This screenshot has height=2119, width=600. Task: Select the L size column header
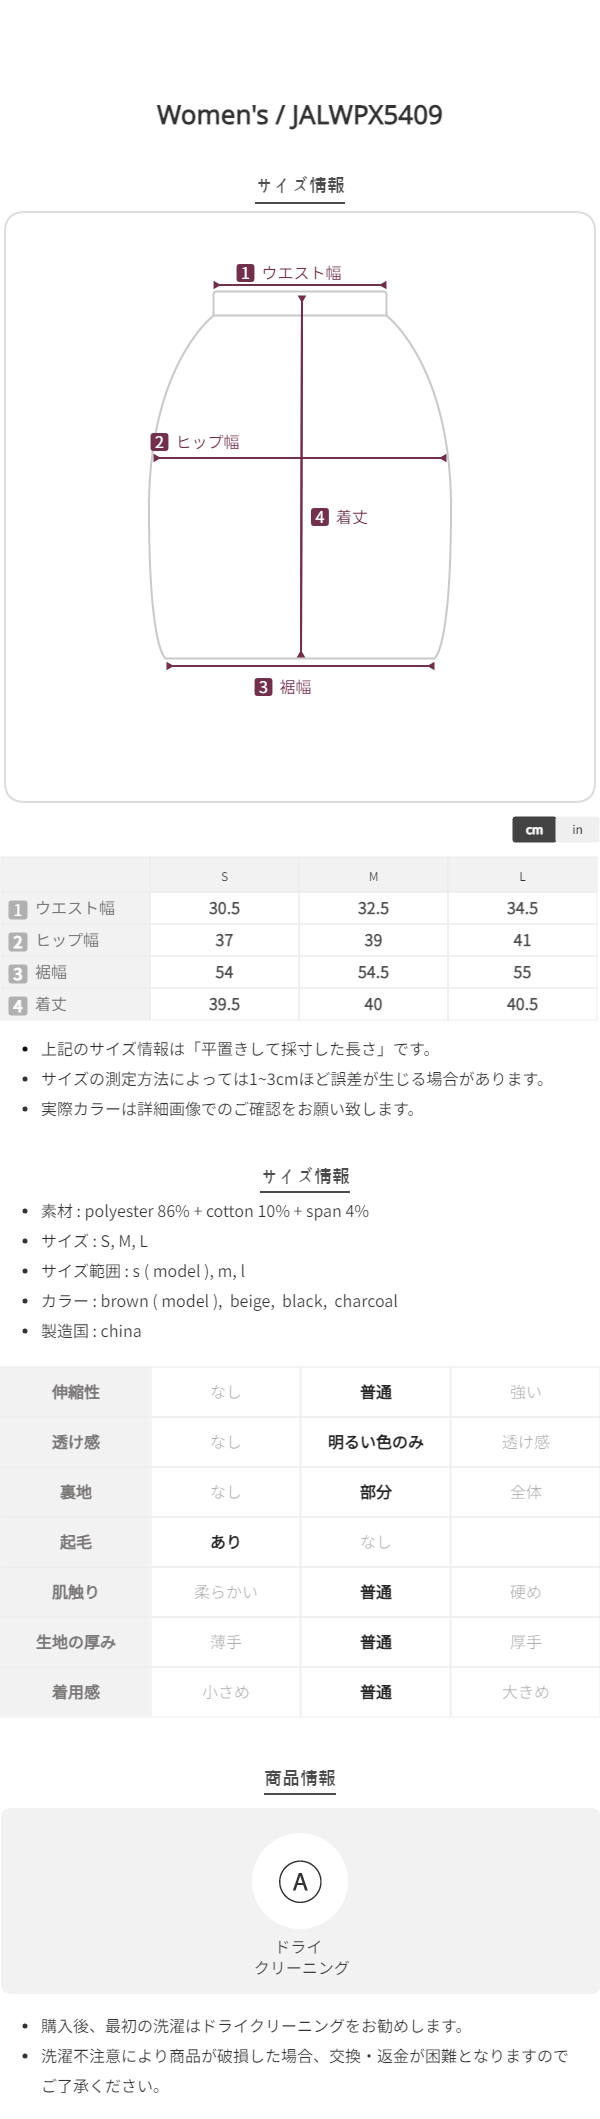[522, 876]
